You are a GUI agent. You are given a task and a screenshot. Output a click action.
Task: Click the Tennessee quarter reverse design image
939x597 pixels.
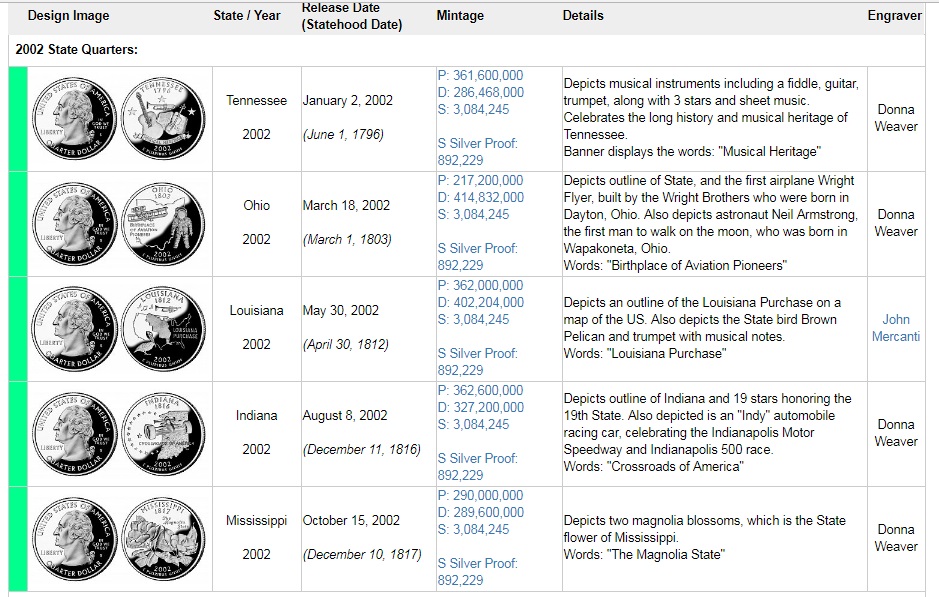coord(163,119)
